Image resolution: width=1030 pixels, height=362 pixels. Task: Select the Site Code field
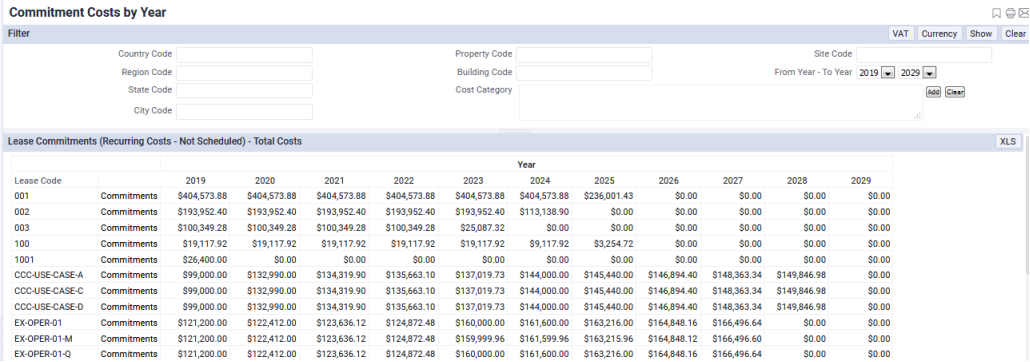[x=924, y=55]
